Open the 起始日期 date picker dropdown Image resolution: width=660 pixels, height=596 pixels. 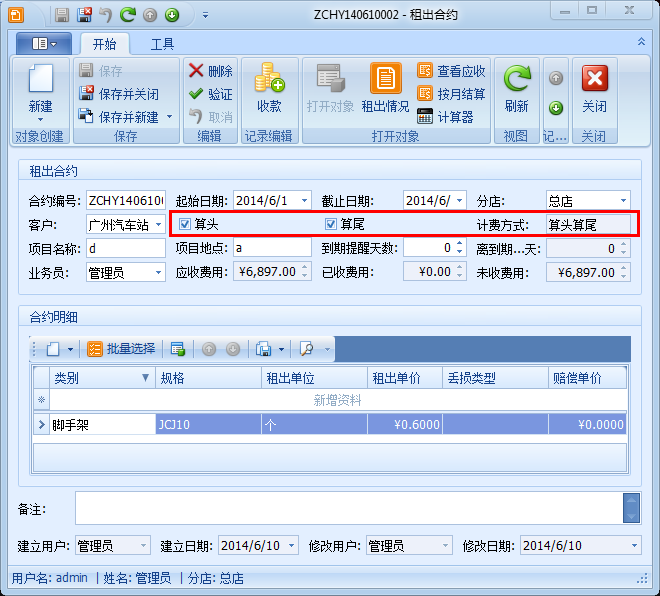(x=304, y=201)
